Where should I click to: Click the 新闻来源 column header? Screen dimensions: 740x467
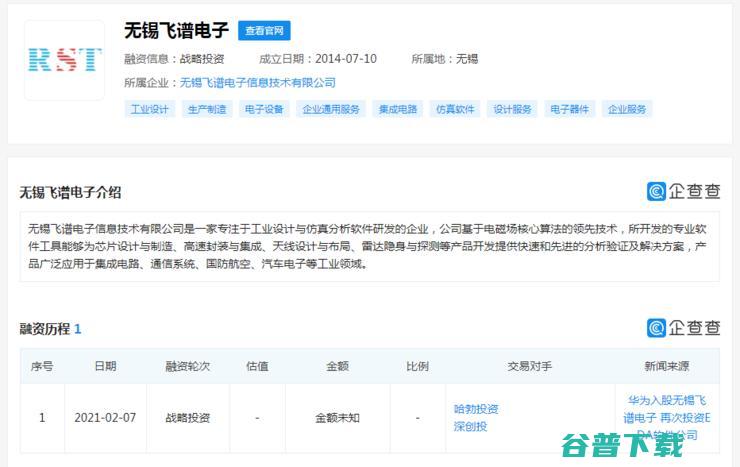667,366
